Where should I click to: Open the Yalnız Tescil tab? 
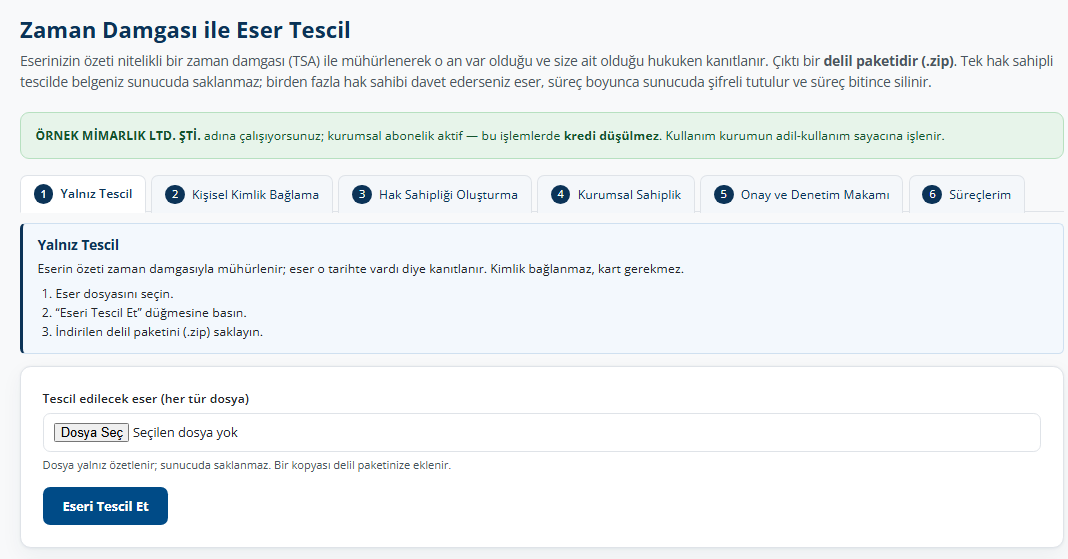[x=83, y=194]
